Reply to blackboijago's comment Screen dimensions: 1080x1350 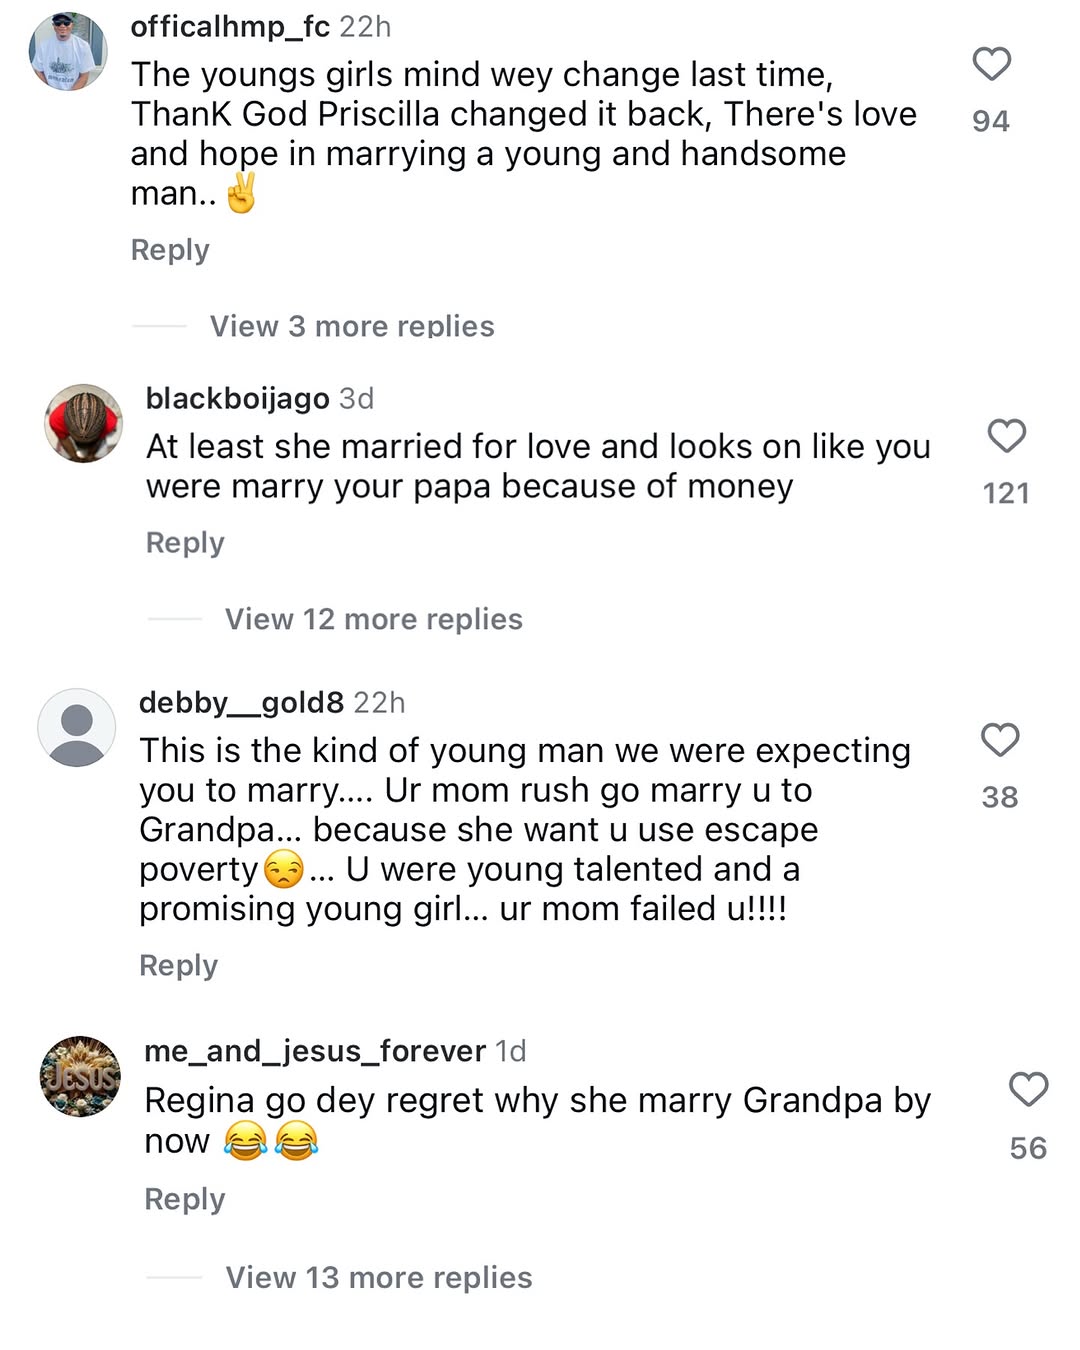point(185,543)
